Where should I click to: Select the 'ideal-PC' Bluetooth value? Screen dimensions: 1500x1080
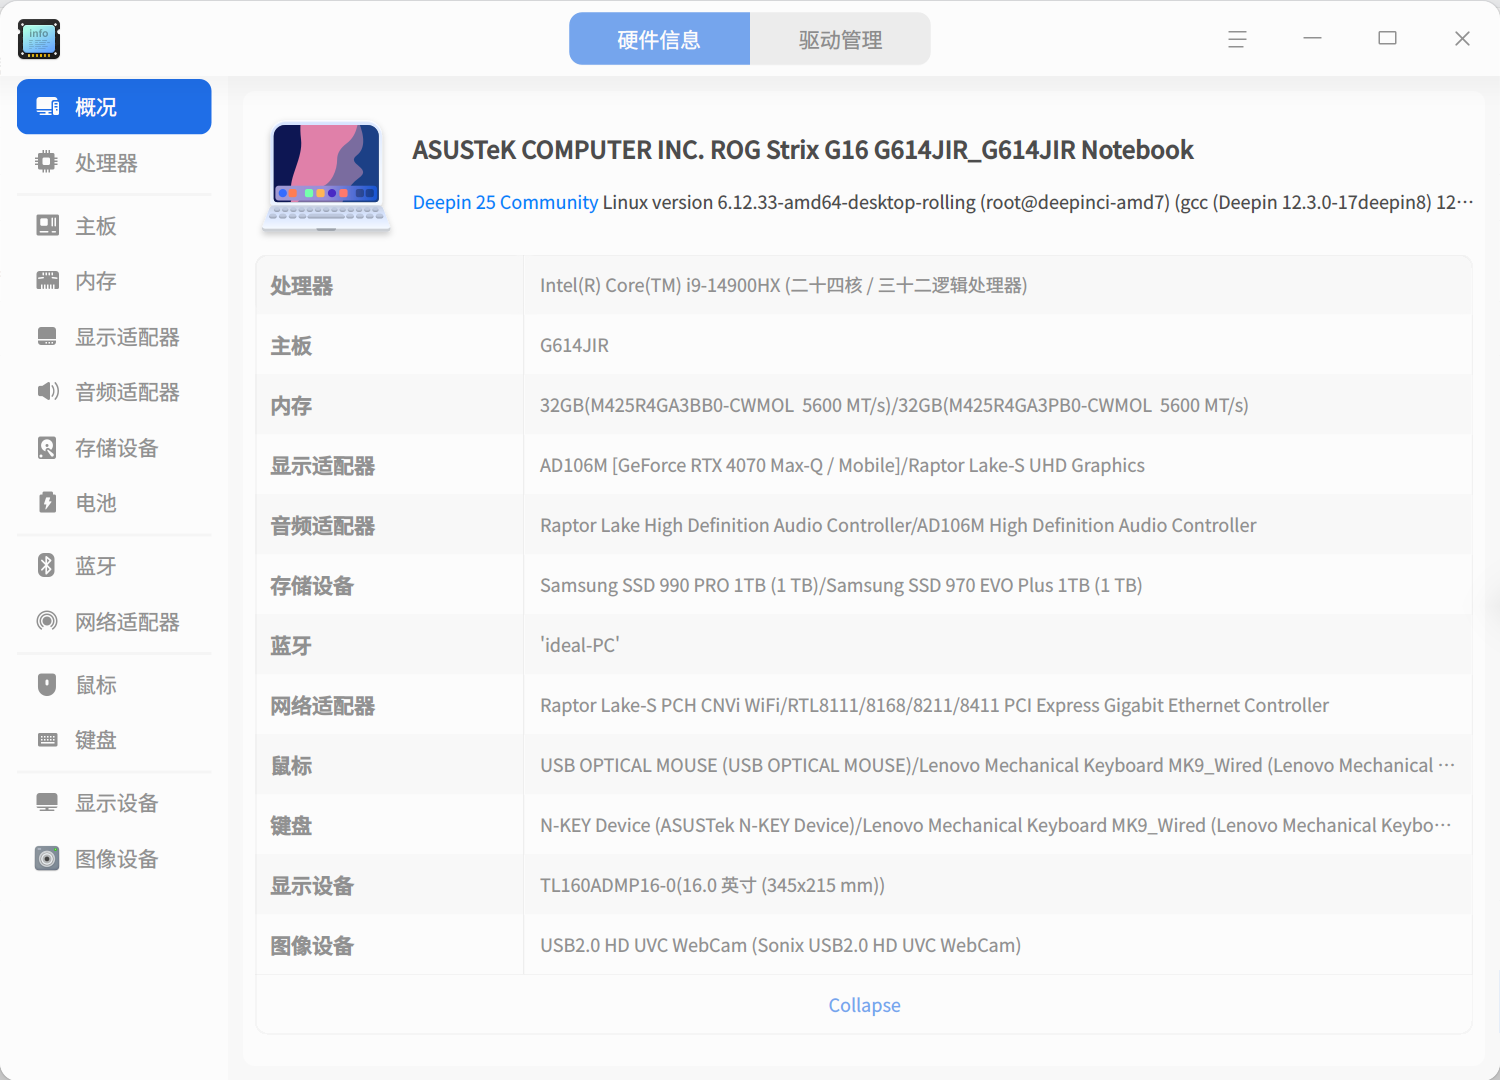(x=580, y=645)
